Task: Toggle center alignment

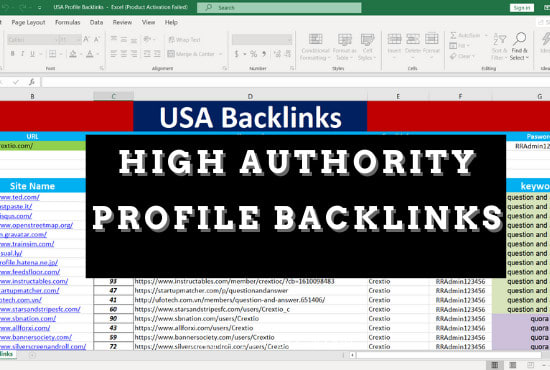Action: click(x=124, y=54)
